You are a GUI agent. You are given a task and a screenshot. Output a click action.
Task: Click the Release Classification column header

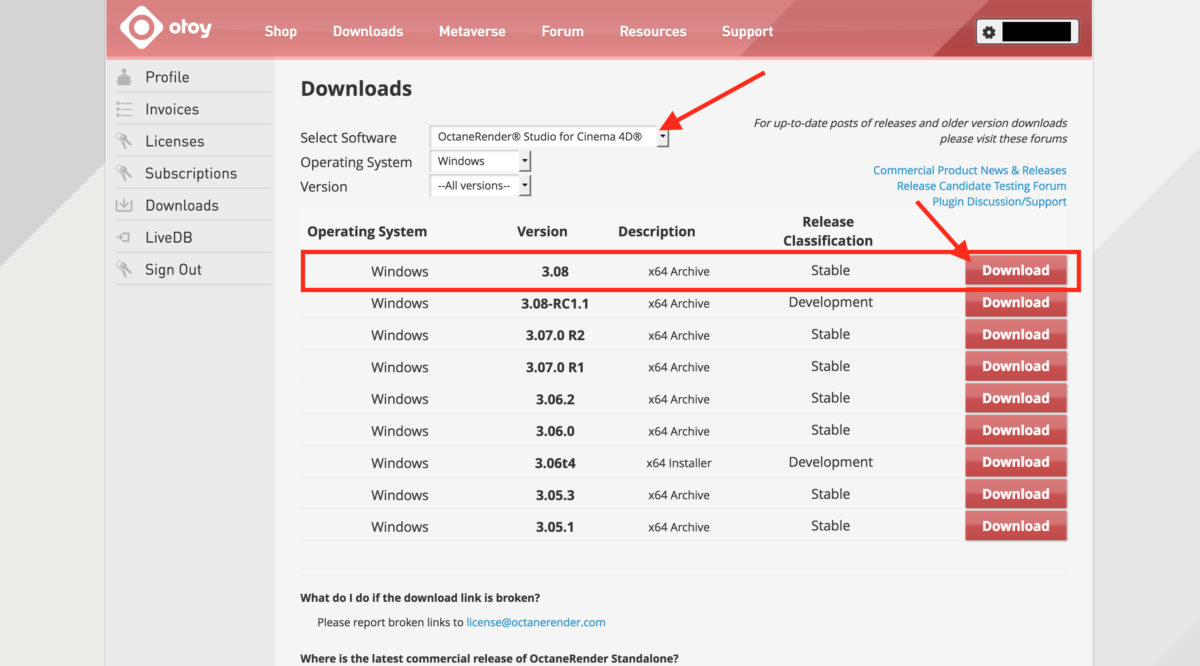pos(828,231)
